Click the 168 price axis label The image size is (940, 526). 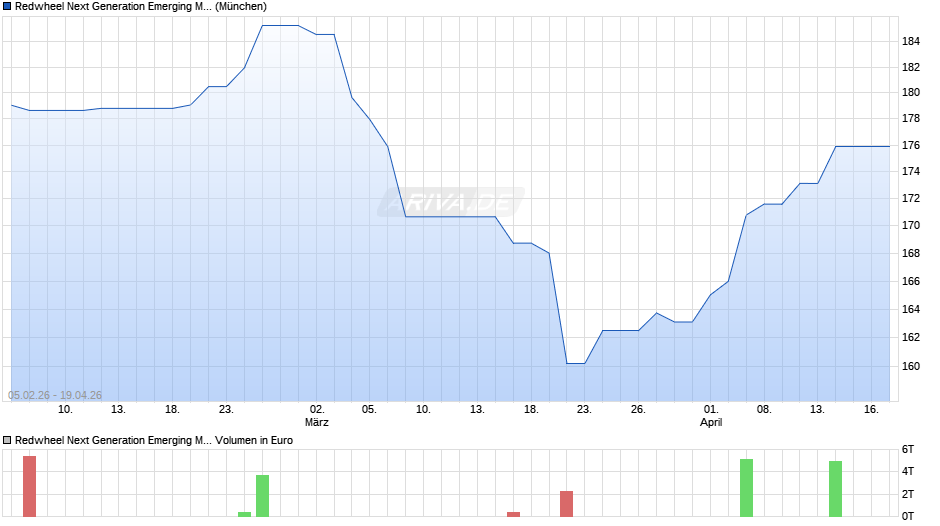[x=911, y=253]
